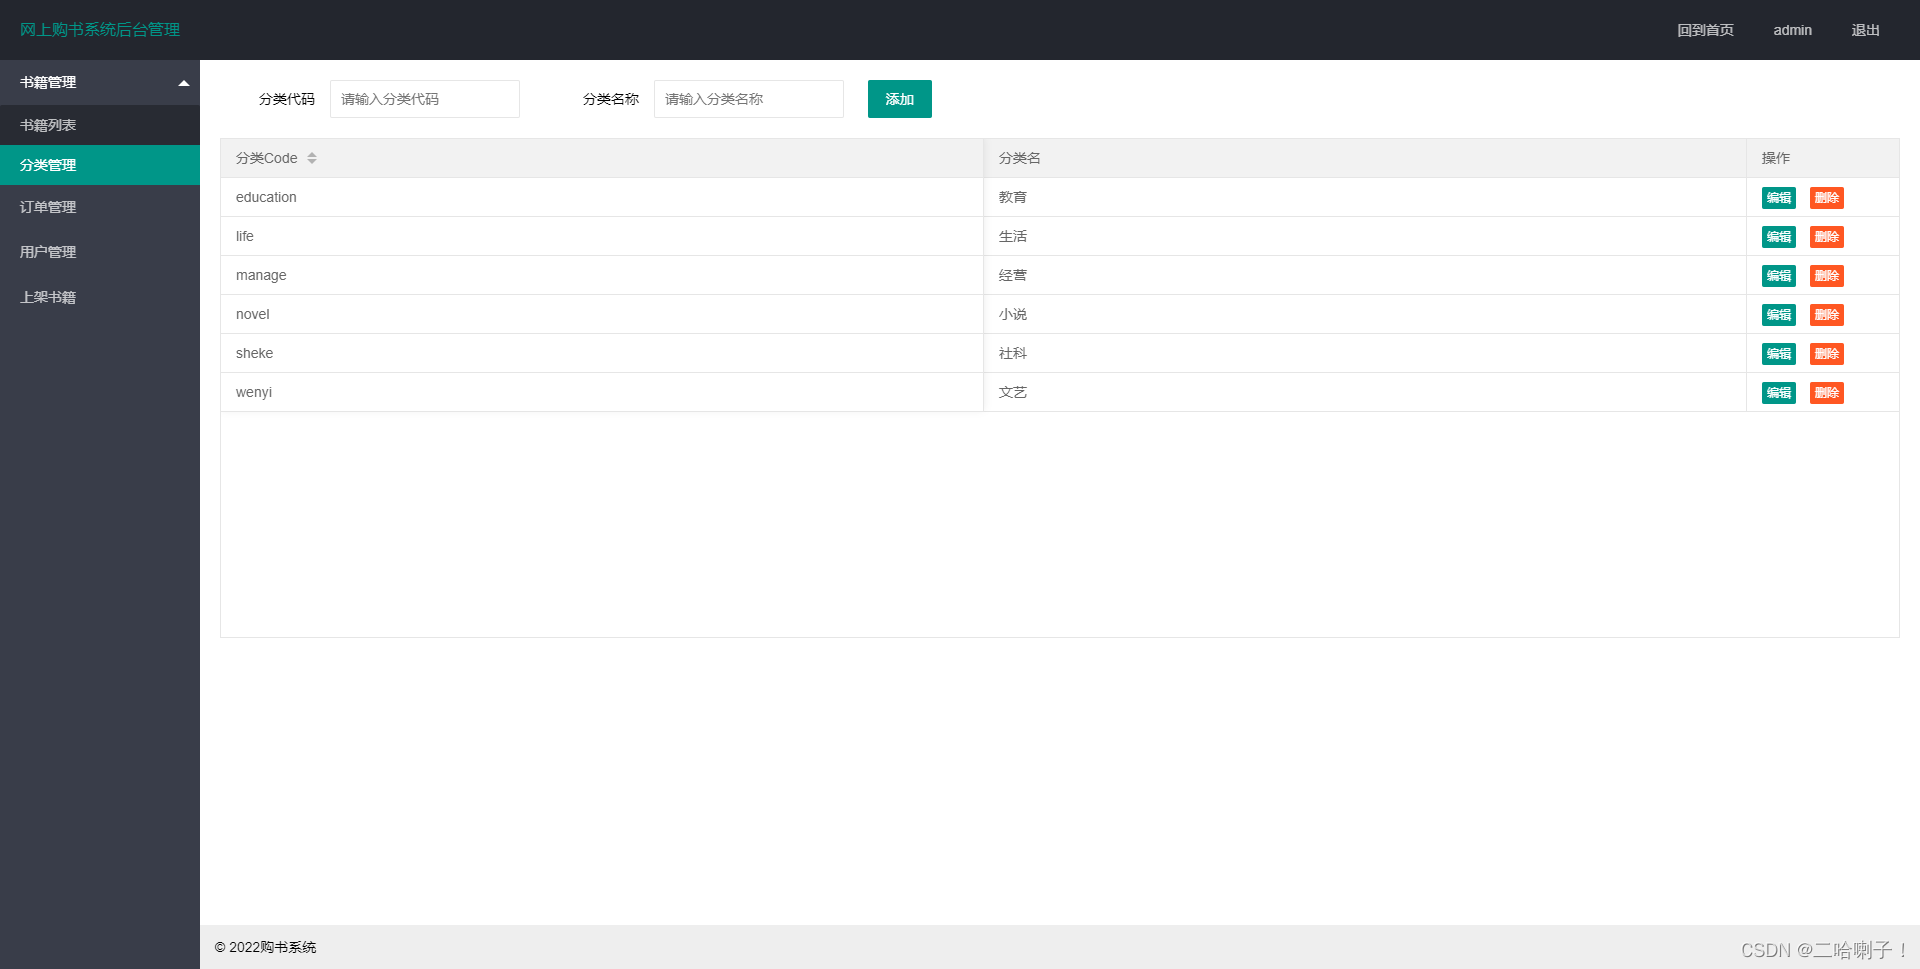This screenshot has width=1920, height=969.
Task: Click the 分类Code column header
Action: 602,158
